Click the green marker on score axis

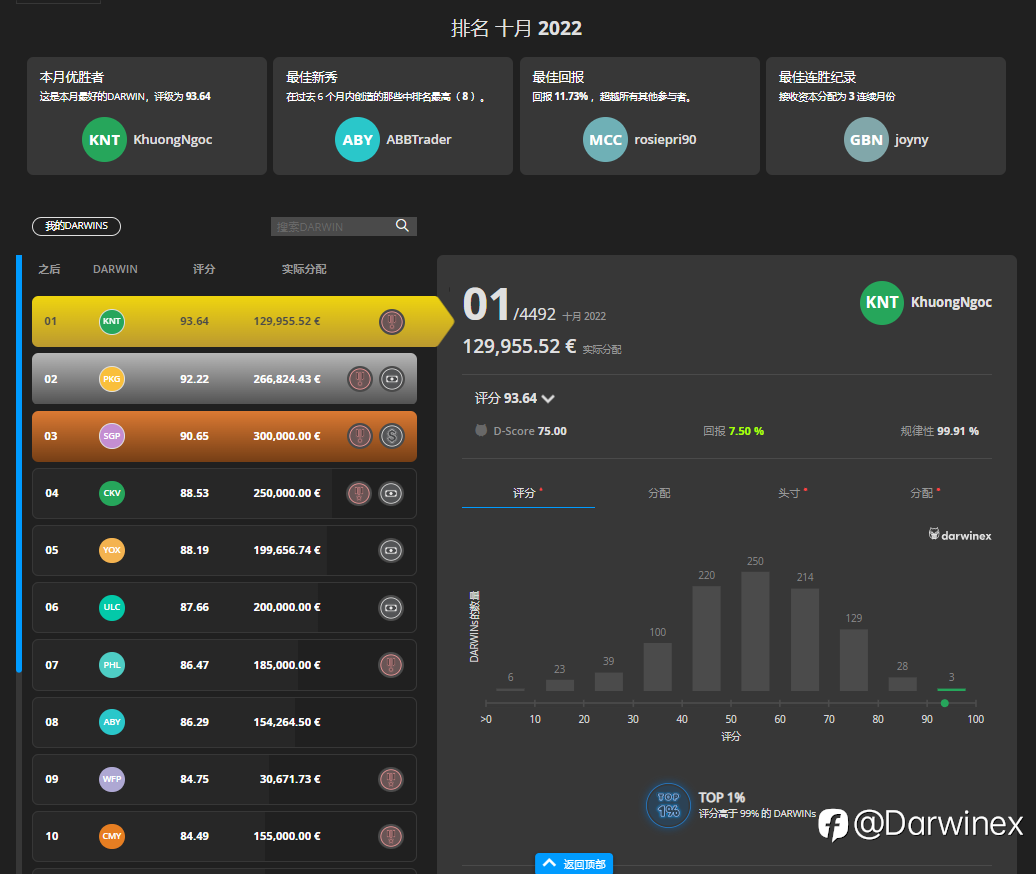(x=945, y=703)
